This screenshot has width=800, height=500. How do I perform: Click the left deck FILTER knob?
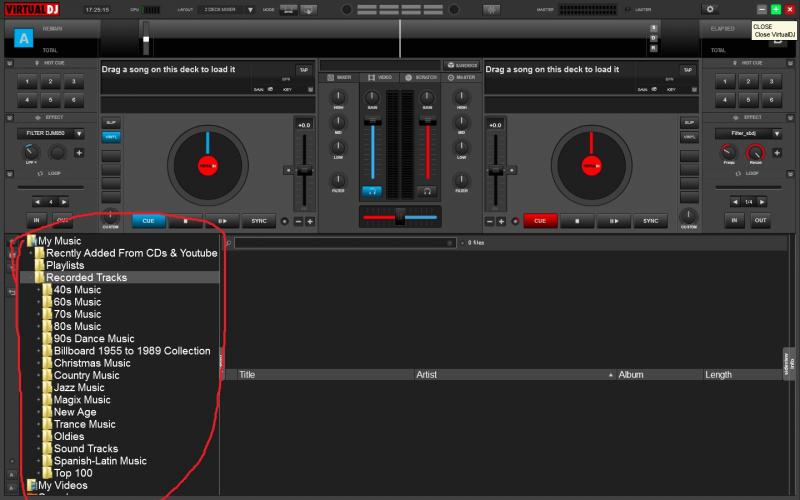[338, 180]
